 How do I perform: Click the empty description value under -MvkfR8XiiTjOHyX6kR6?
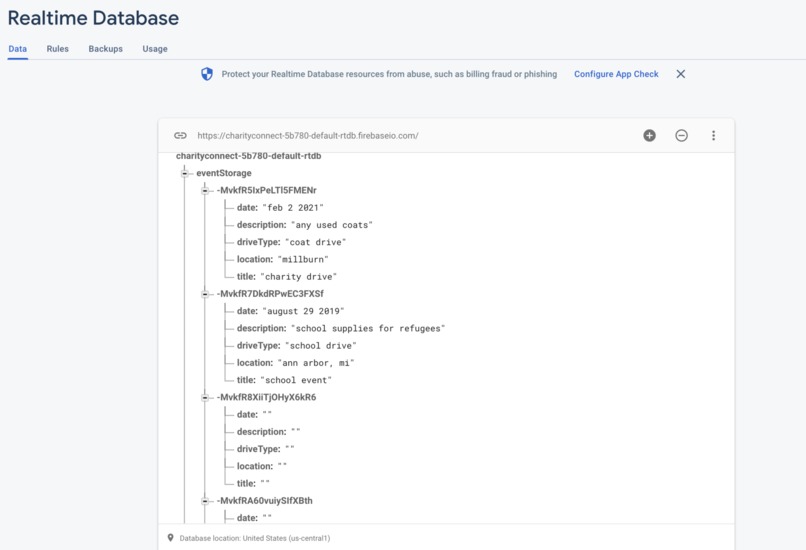click(x=296, y=432)
